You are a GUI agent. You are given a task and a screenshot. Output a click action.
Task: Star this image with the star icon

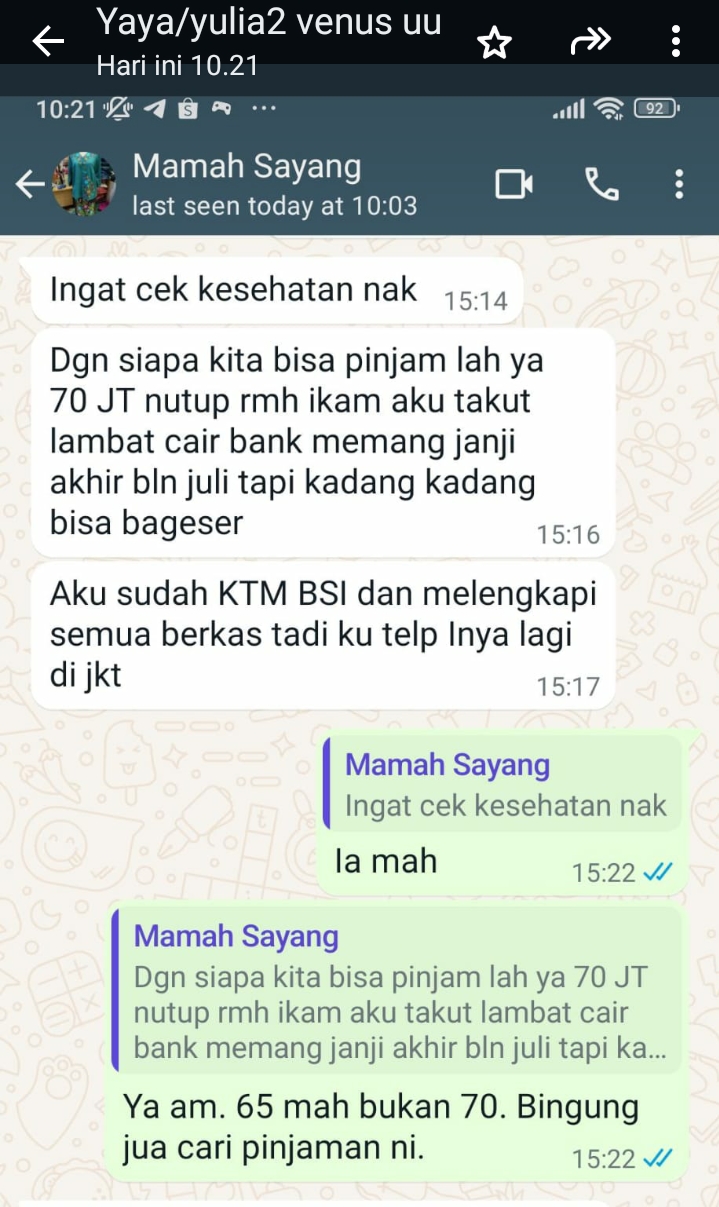494,43
